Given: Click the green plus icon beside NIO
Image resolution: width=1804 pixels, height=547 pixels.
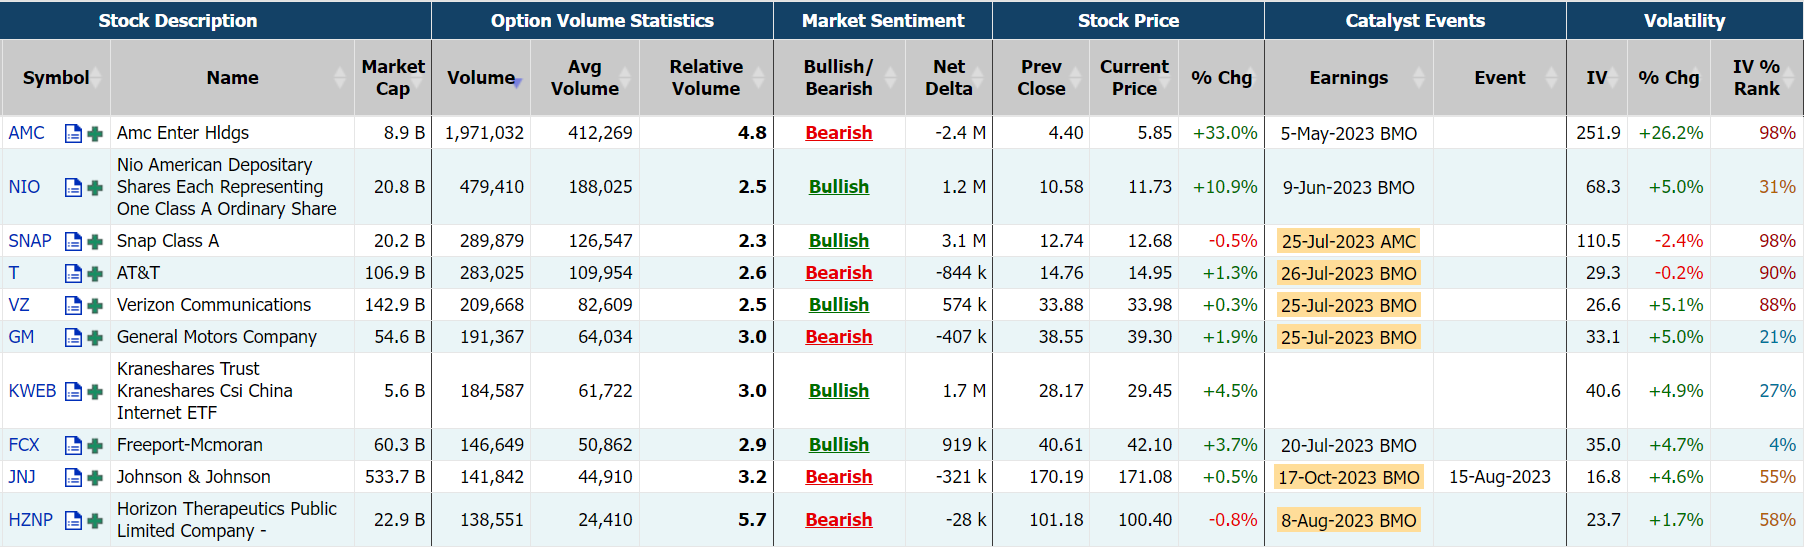Looking at the screenshot, I should (x=95, y=187).
